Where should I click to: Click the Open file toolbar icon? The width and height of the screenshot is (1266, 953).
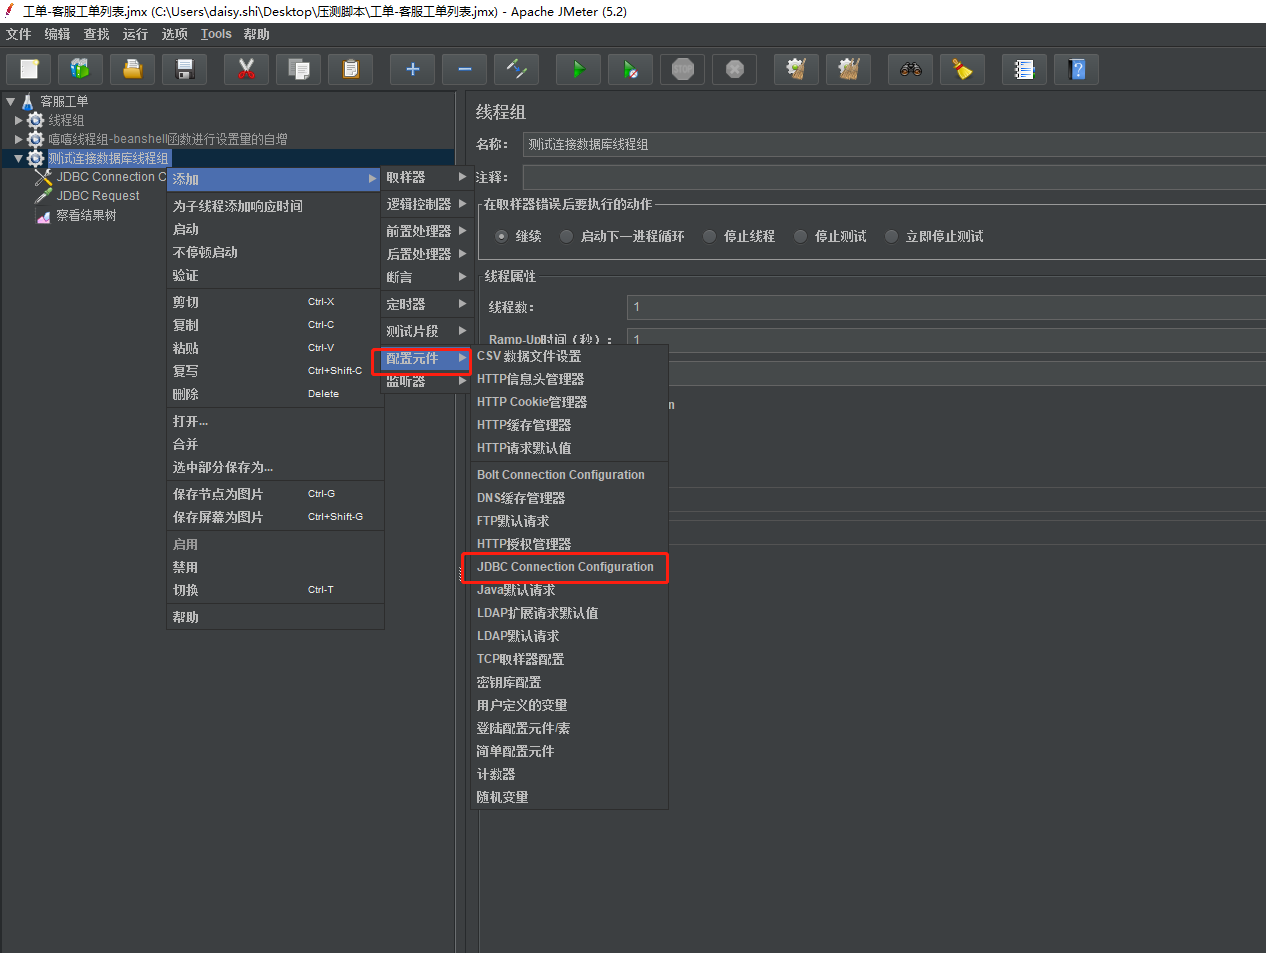[133, 69]
